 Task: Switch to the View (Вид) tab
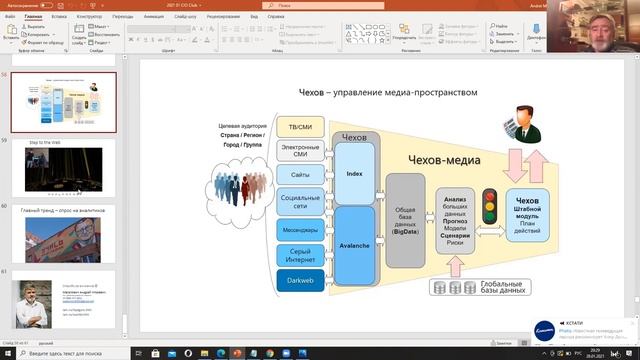coord(254,17)
